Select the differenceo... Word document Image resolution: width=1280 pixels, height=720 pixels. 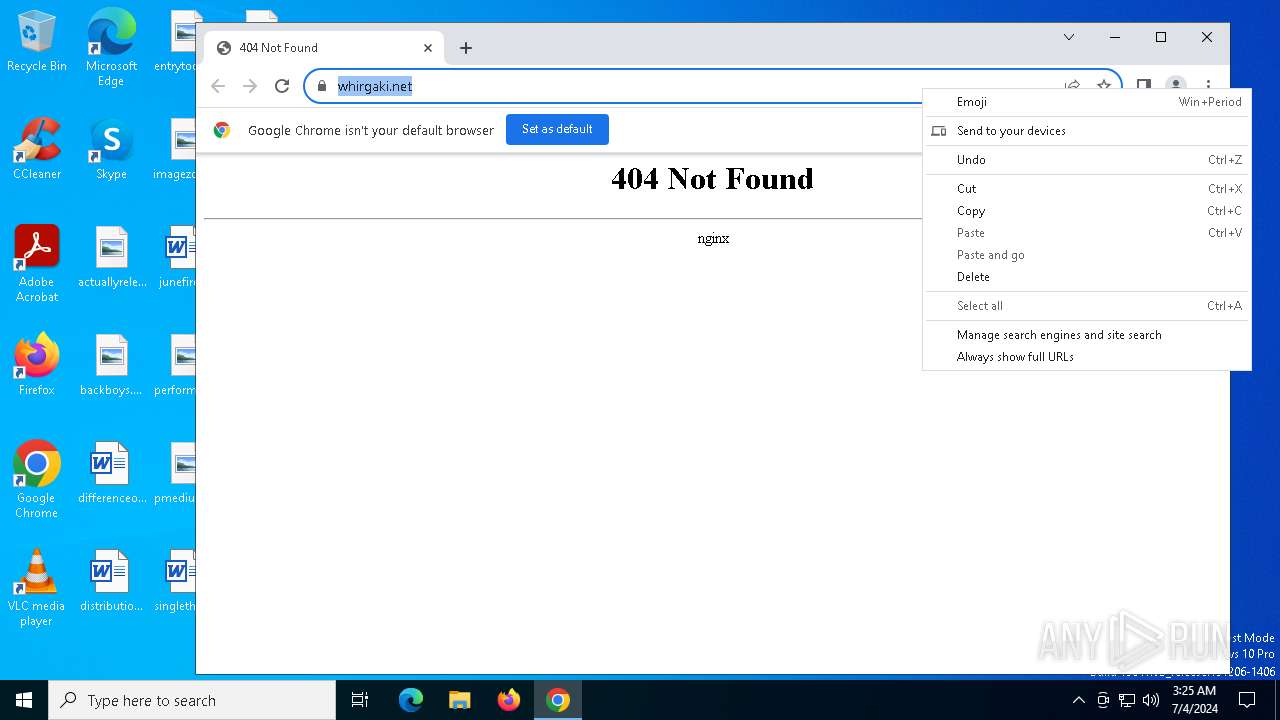[x=112, y=473]
